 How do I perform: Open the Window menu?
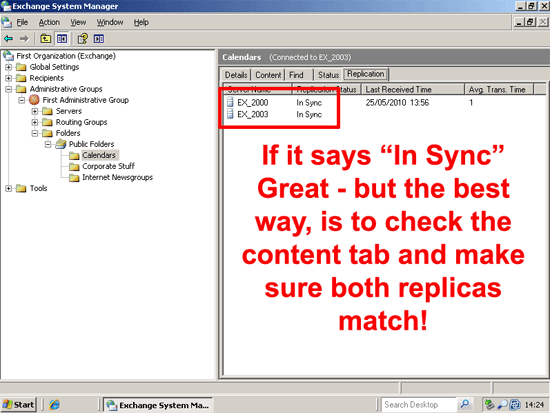110,22
